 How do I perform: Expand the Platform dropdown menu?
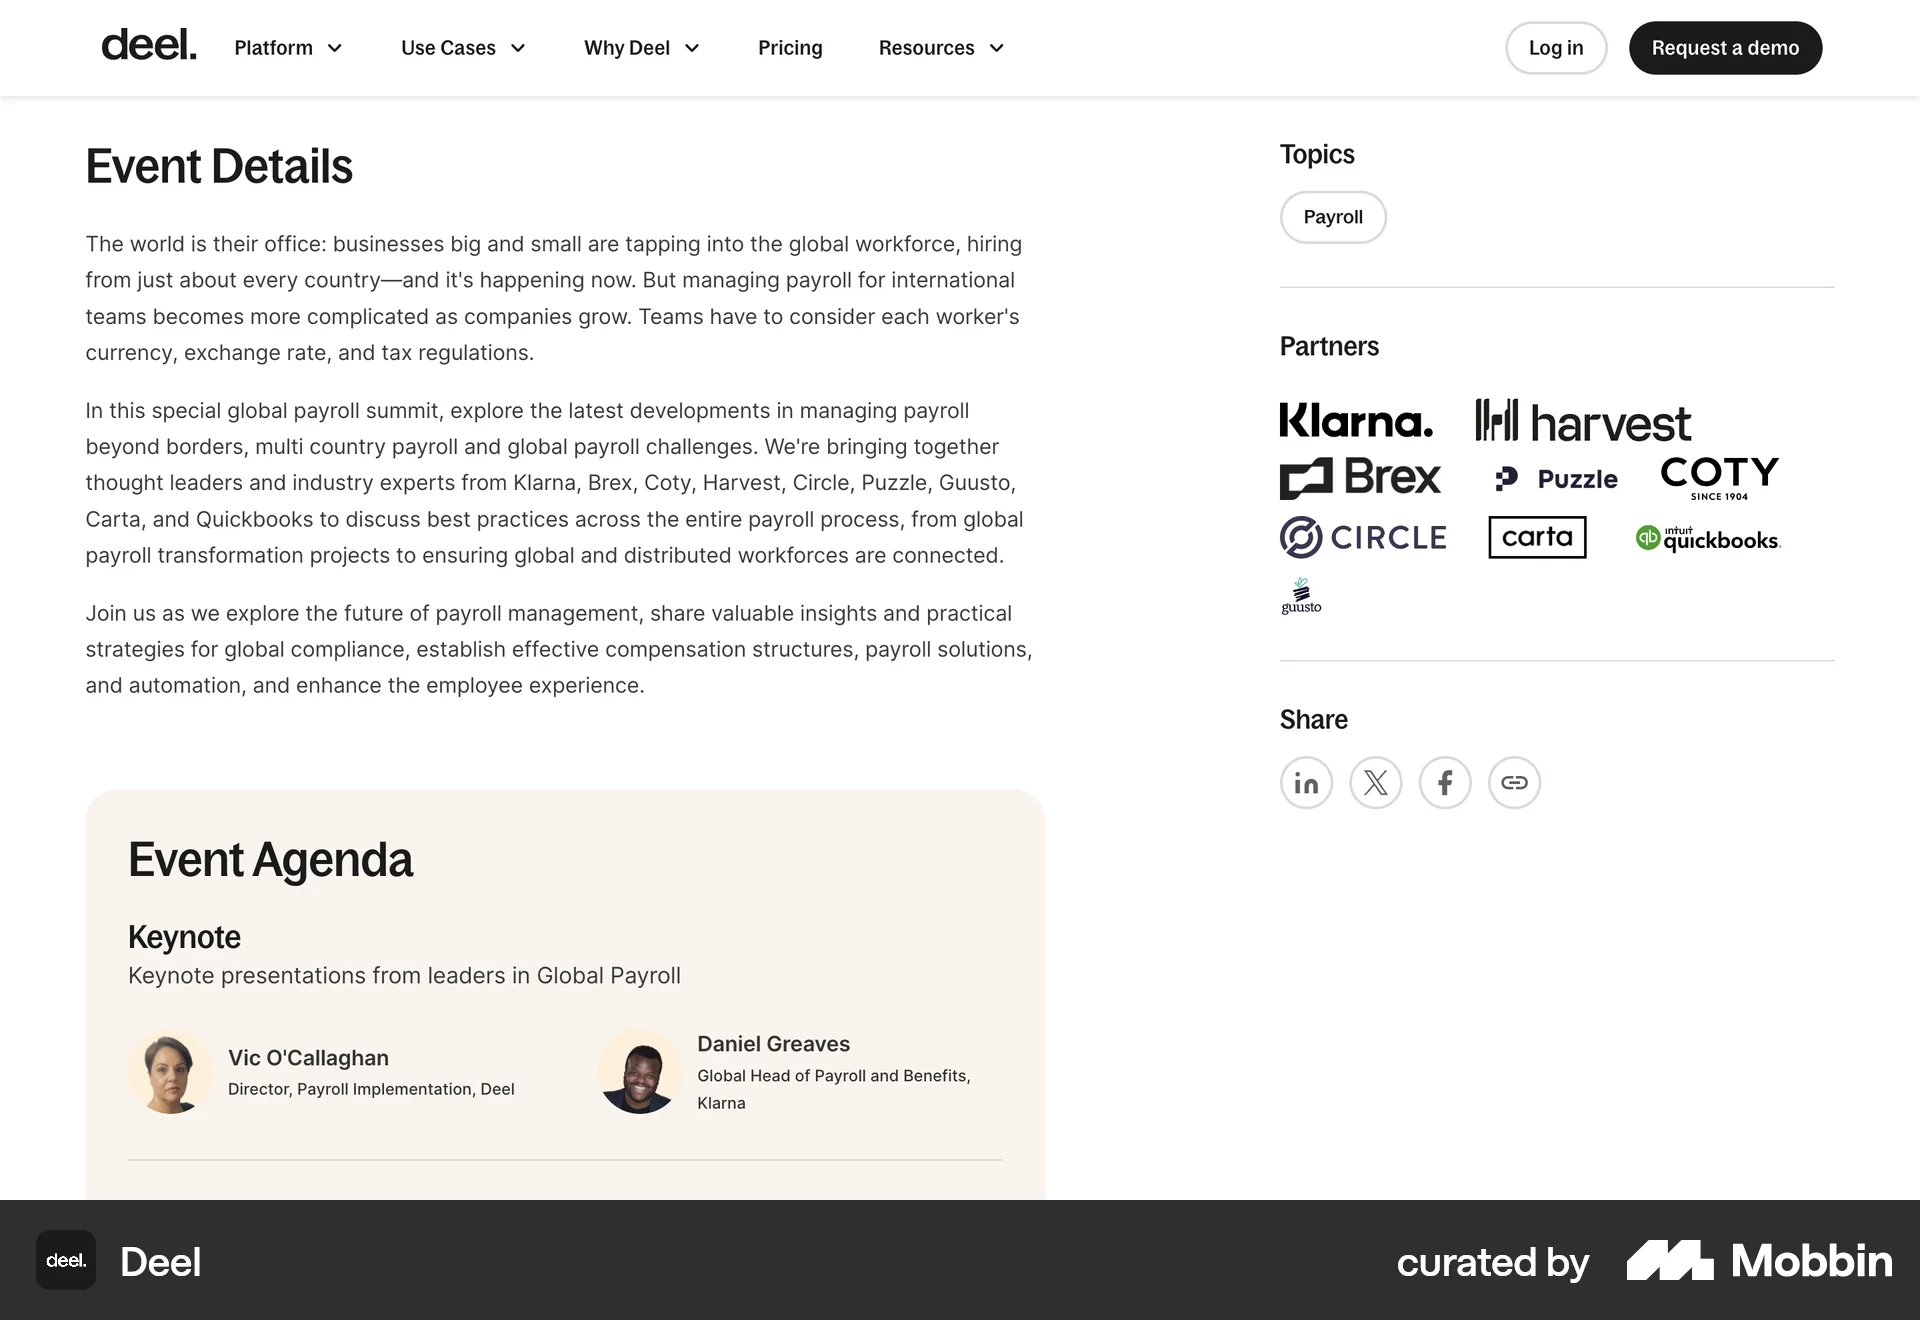(x=288, y=48)
